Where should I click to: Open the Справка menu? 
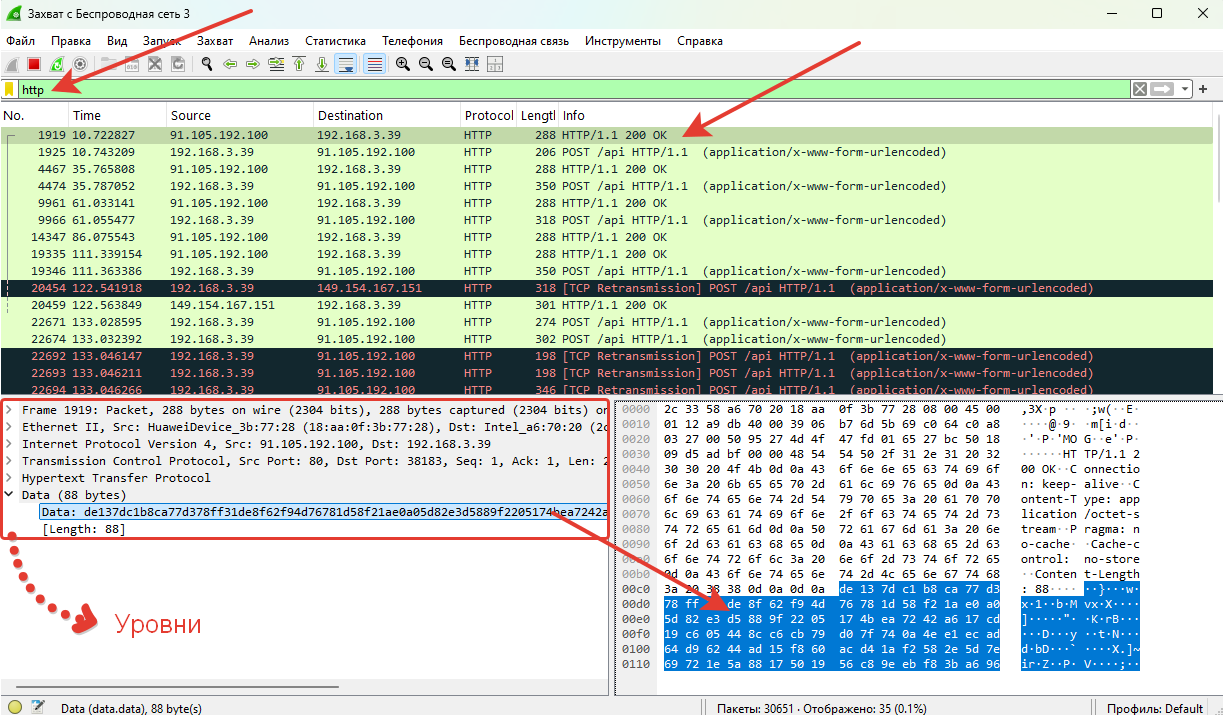click(x=700, y=41)
